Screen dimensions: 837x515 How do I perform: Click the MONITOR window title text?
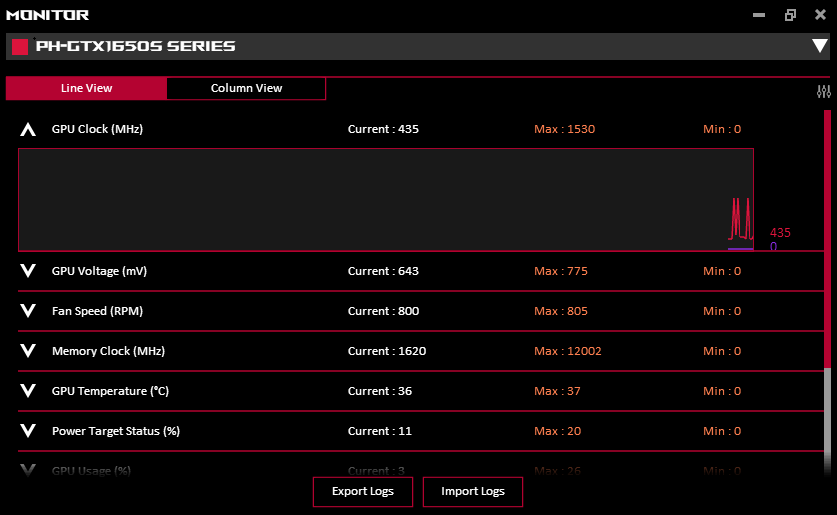pos(48,15)
